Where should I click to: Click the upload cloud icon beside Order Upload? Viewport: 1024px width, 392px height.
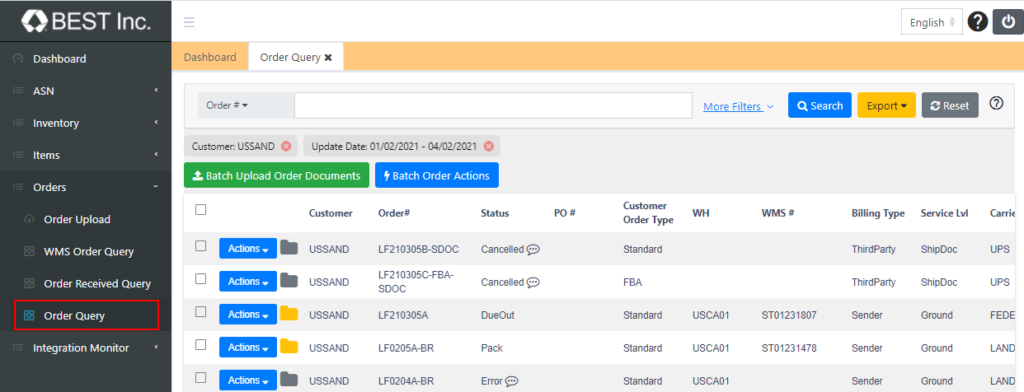pyautogui.click(x=29, y=220)
